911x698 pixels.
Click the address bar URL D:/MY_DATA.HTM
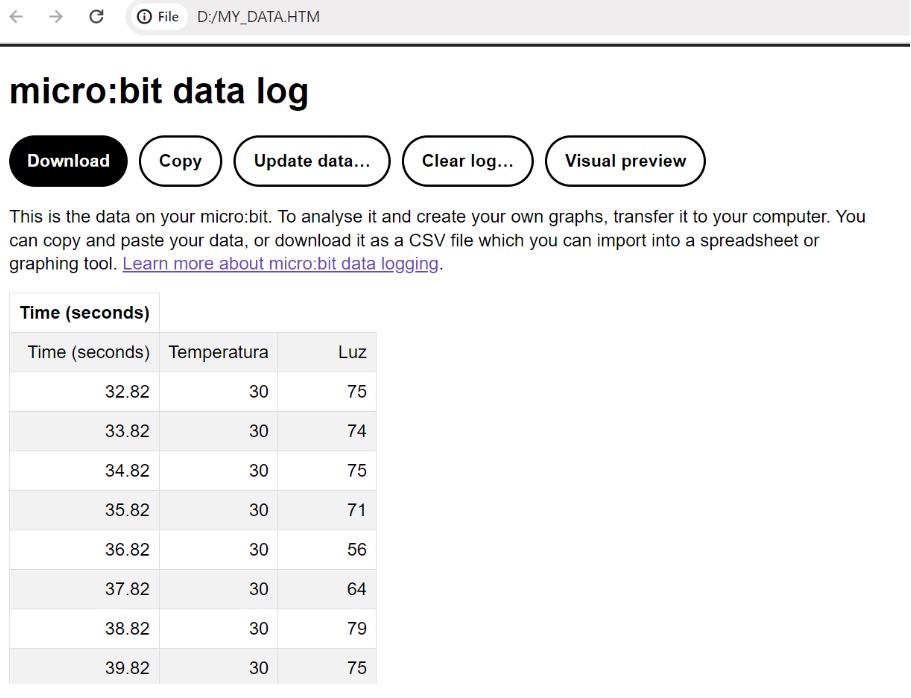[258, 17]
